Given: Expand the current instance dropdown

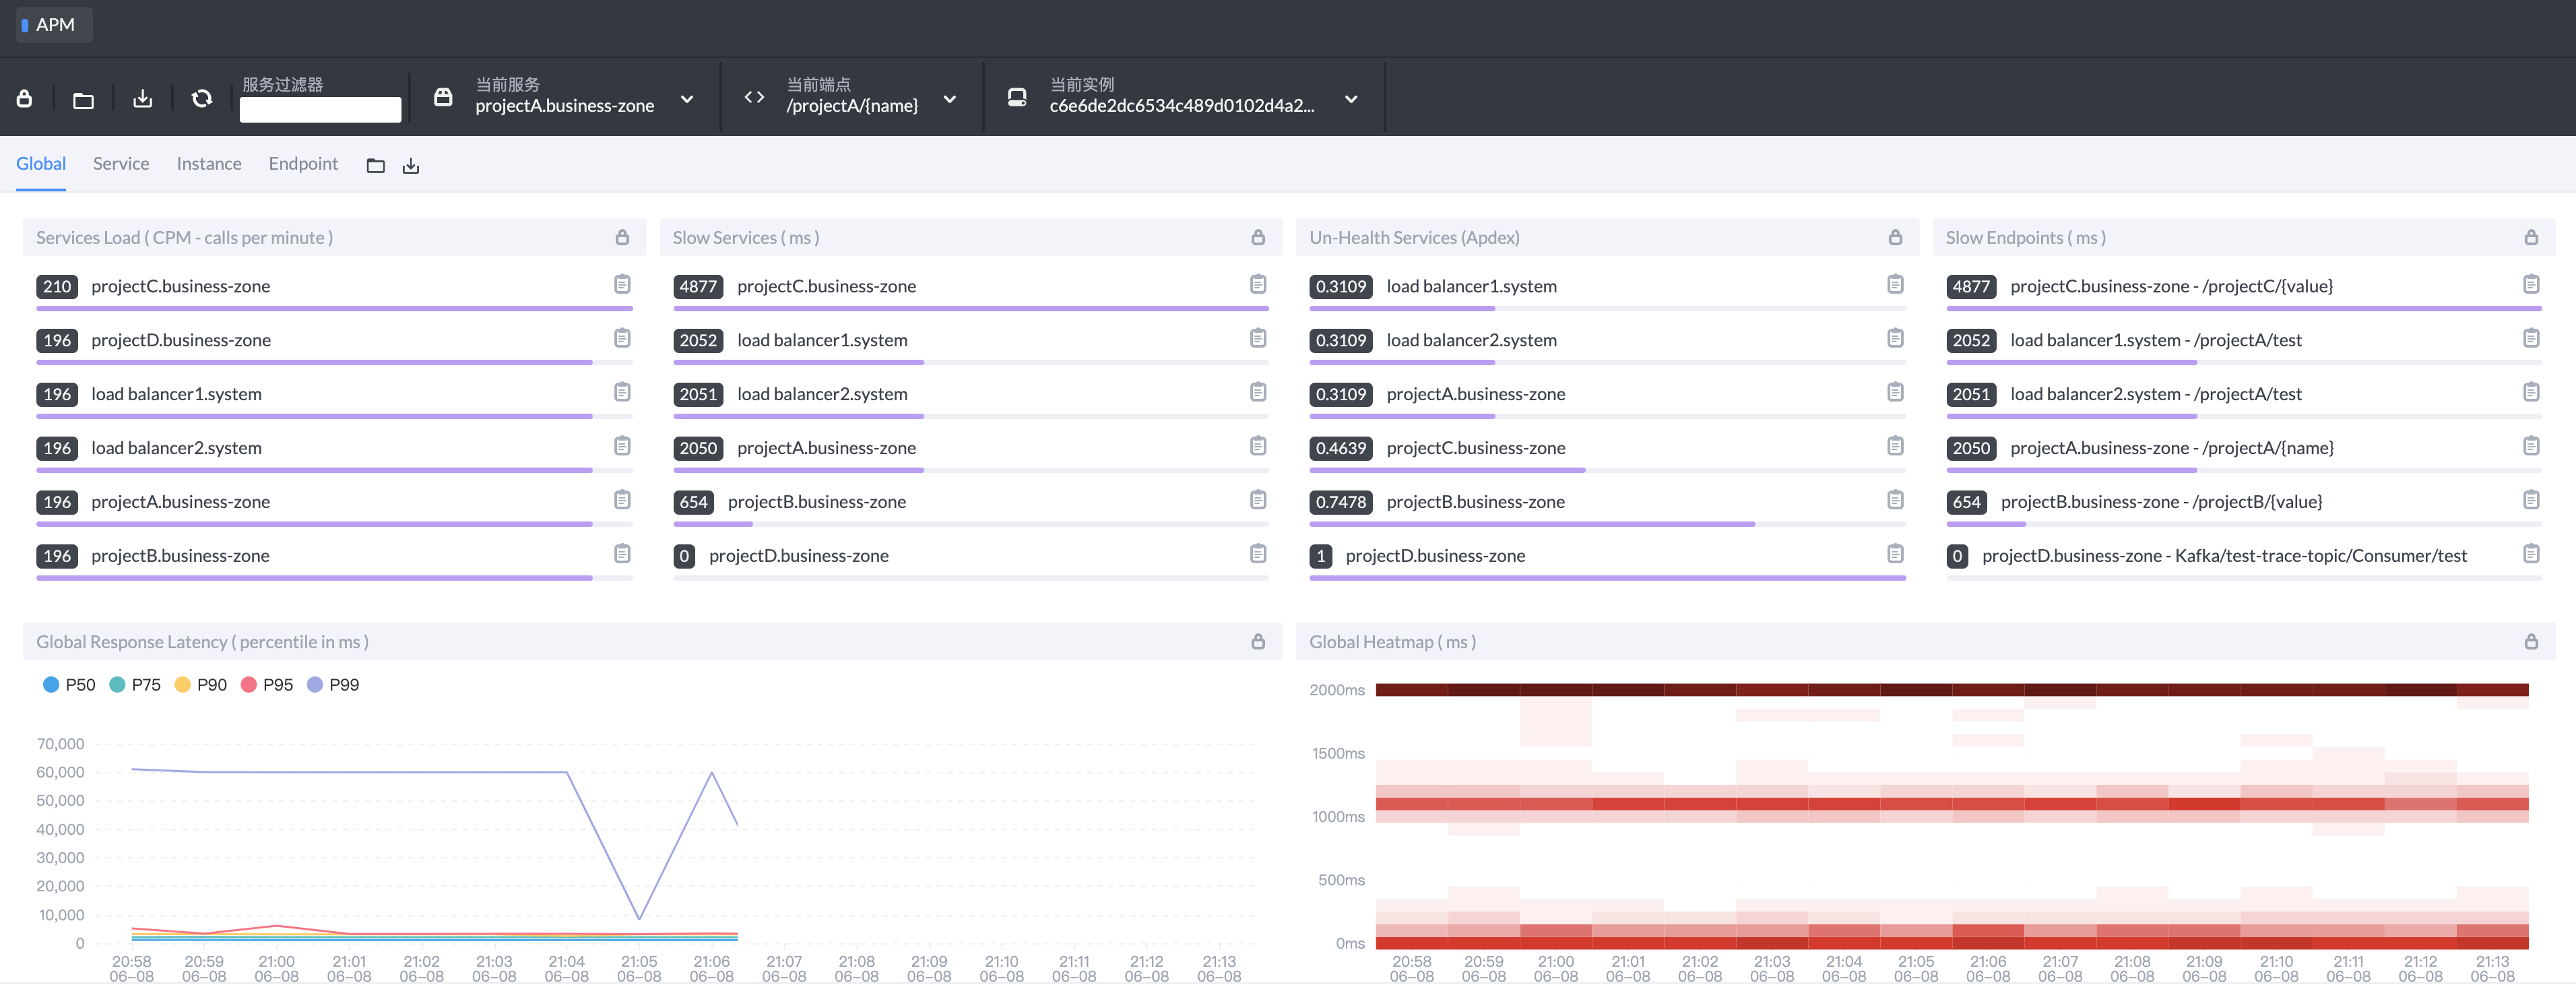Looking at the screenshot, I should (1351, 99).
